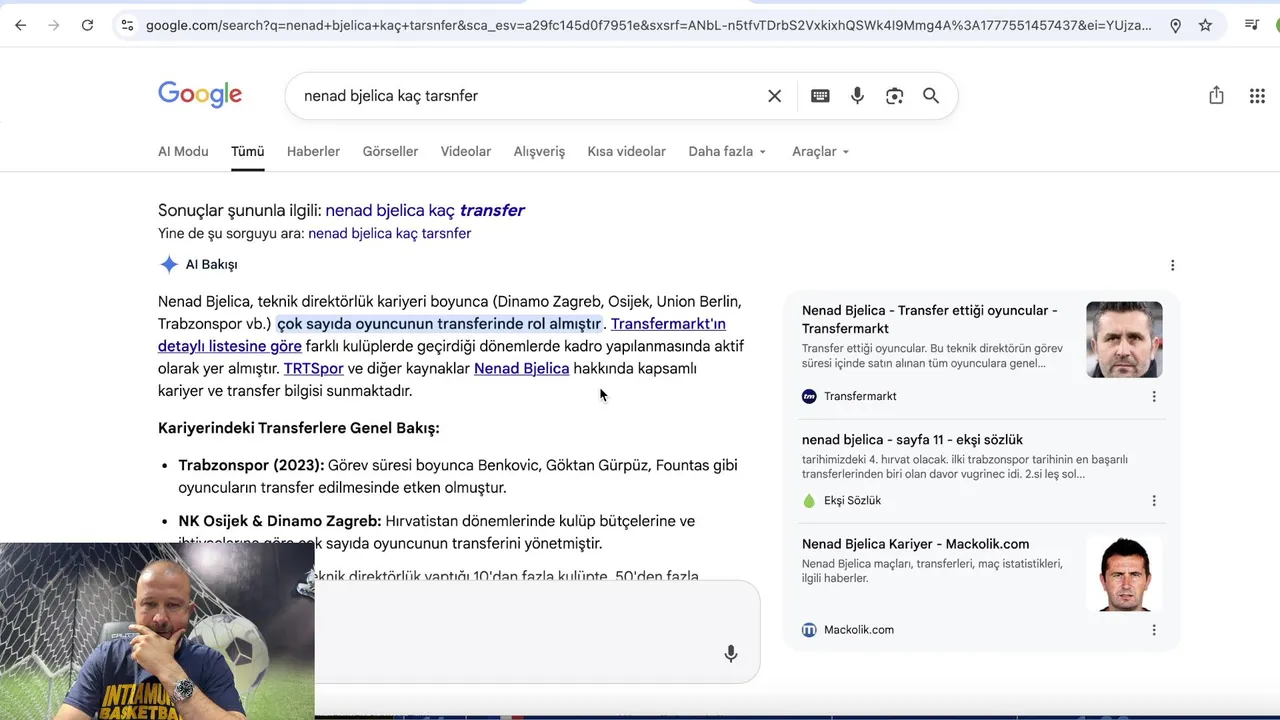Click the Mackolik.com favicon
Screen dimensions: 1280x720
coord(809,630)
